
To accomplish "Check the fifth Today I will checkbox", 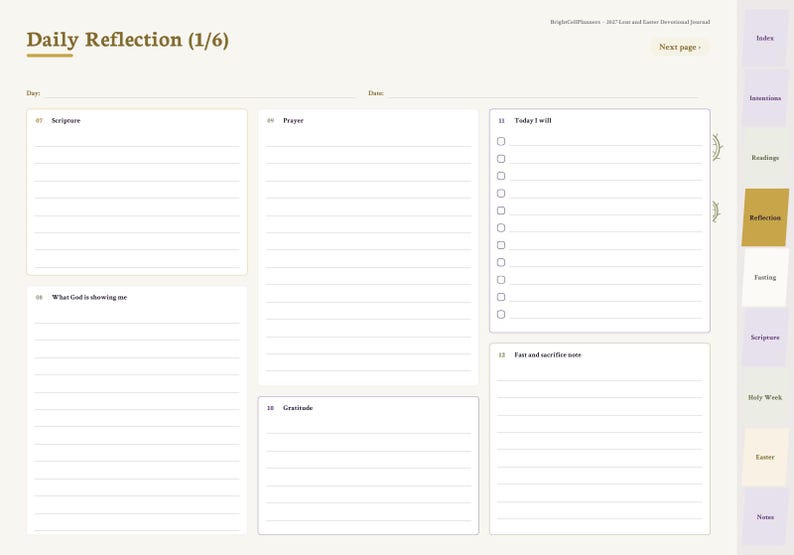I will pos(501,210).
